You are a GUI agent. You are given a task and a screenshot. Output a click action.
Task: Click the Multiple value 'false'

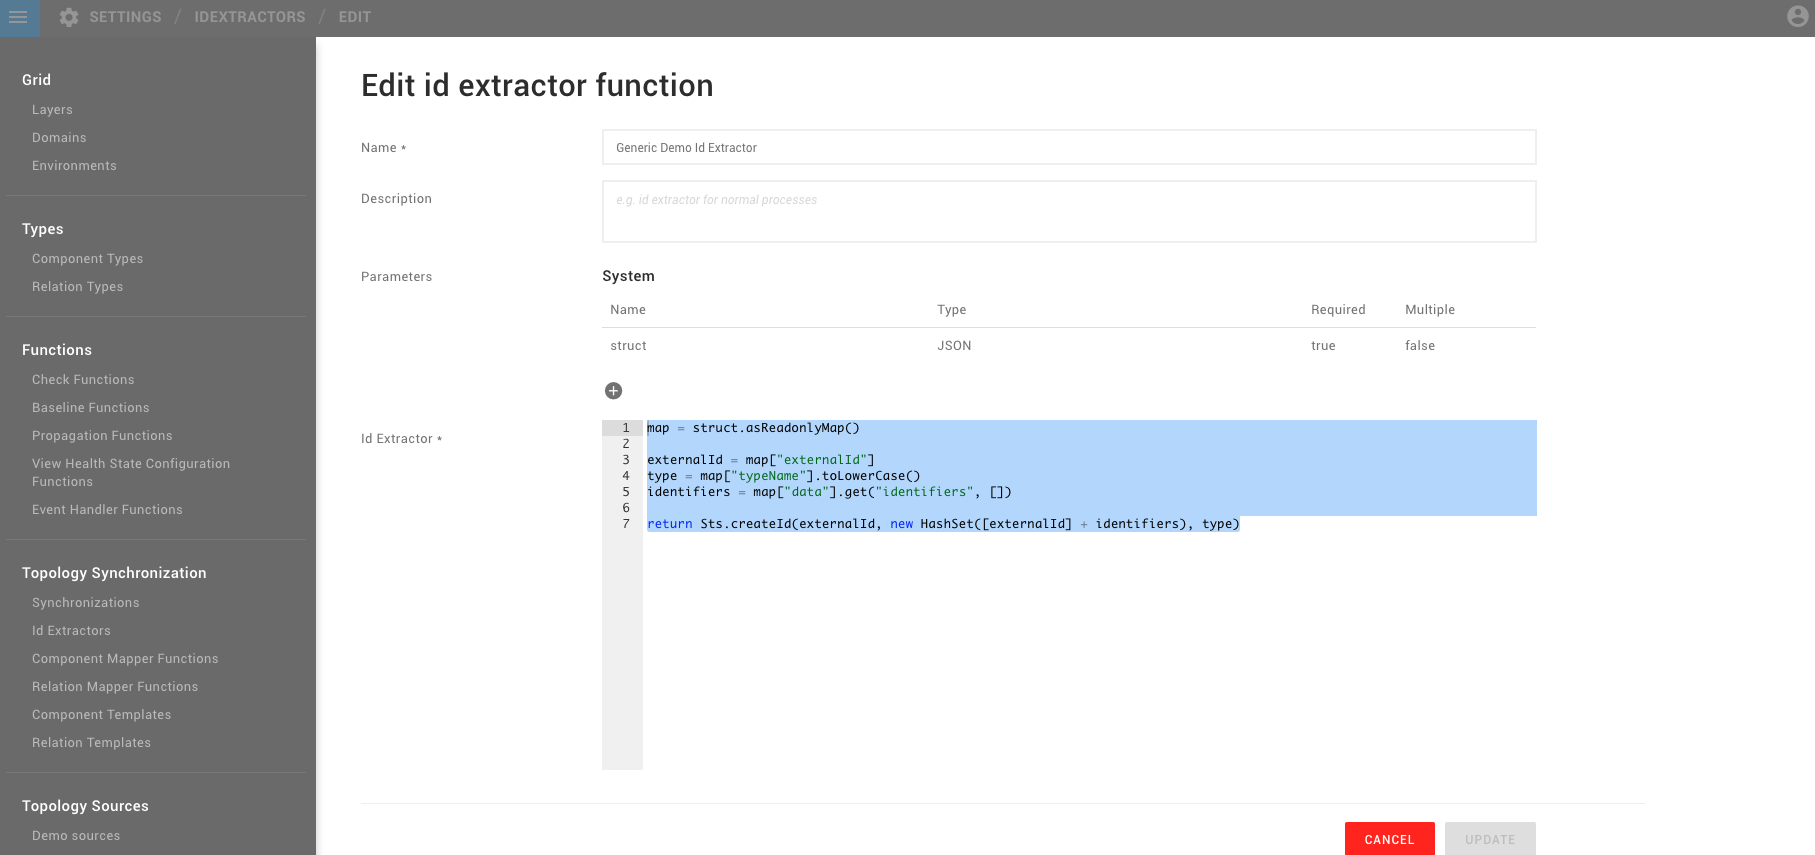(x=1420, y=346)
